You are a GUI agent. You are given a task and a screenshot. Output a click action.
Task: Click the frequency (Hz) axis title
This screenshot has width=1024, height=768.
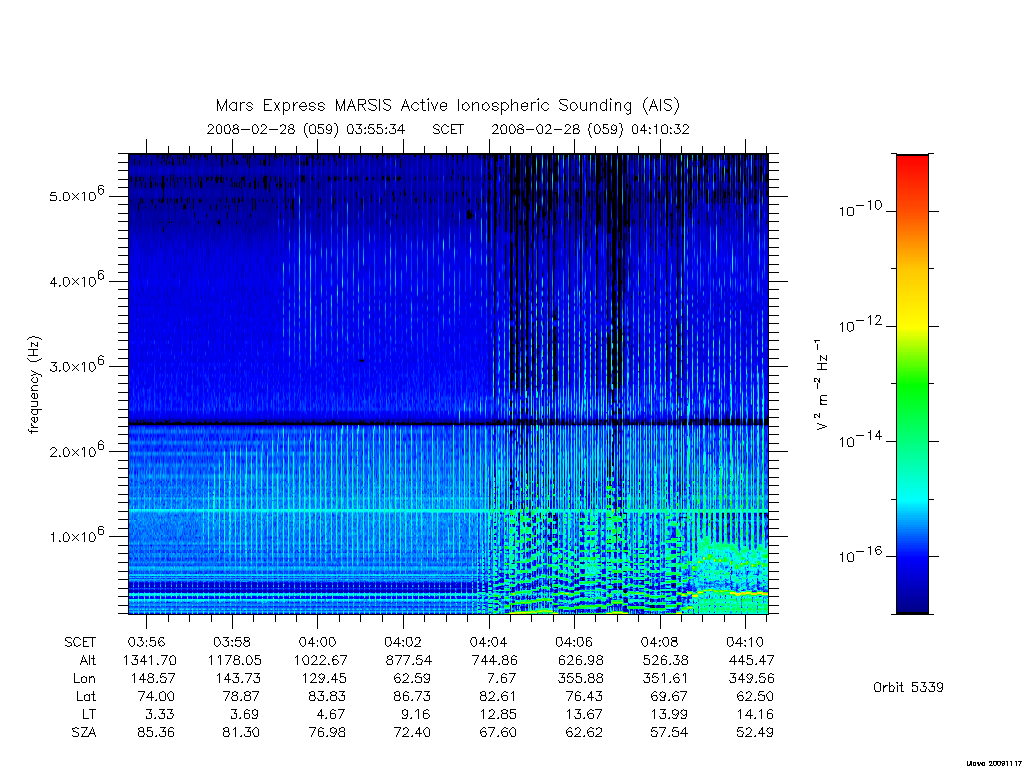[34, 385]
